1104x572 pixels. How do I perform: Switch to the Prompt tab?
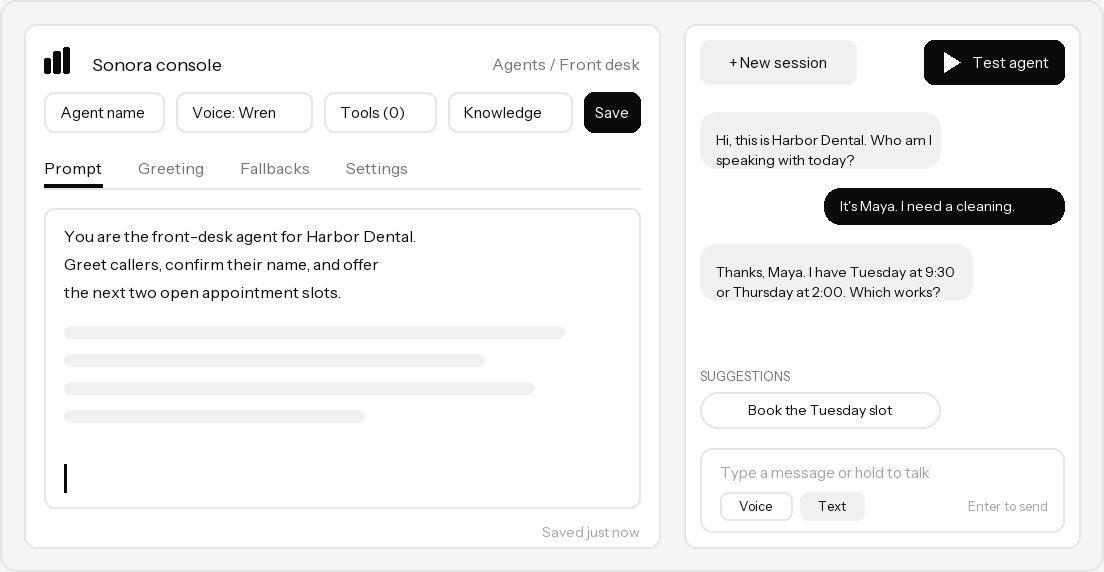(73, 169)
